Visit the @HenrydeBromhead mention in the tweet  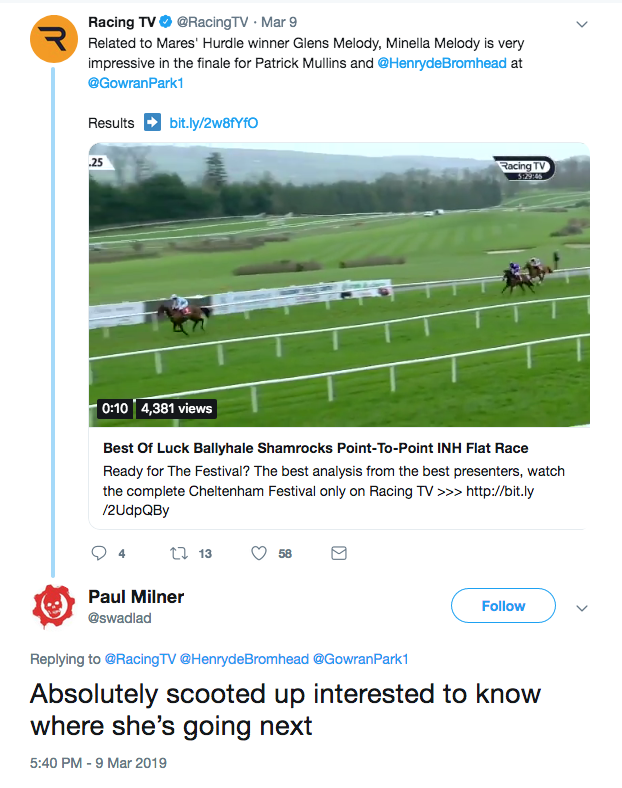coord(442,63)
